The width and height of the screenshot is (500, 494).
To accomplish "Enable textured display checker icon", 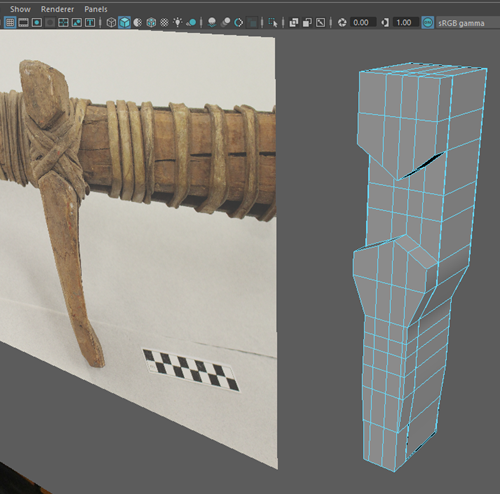I will [x=164, y=23].
